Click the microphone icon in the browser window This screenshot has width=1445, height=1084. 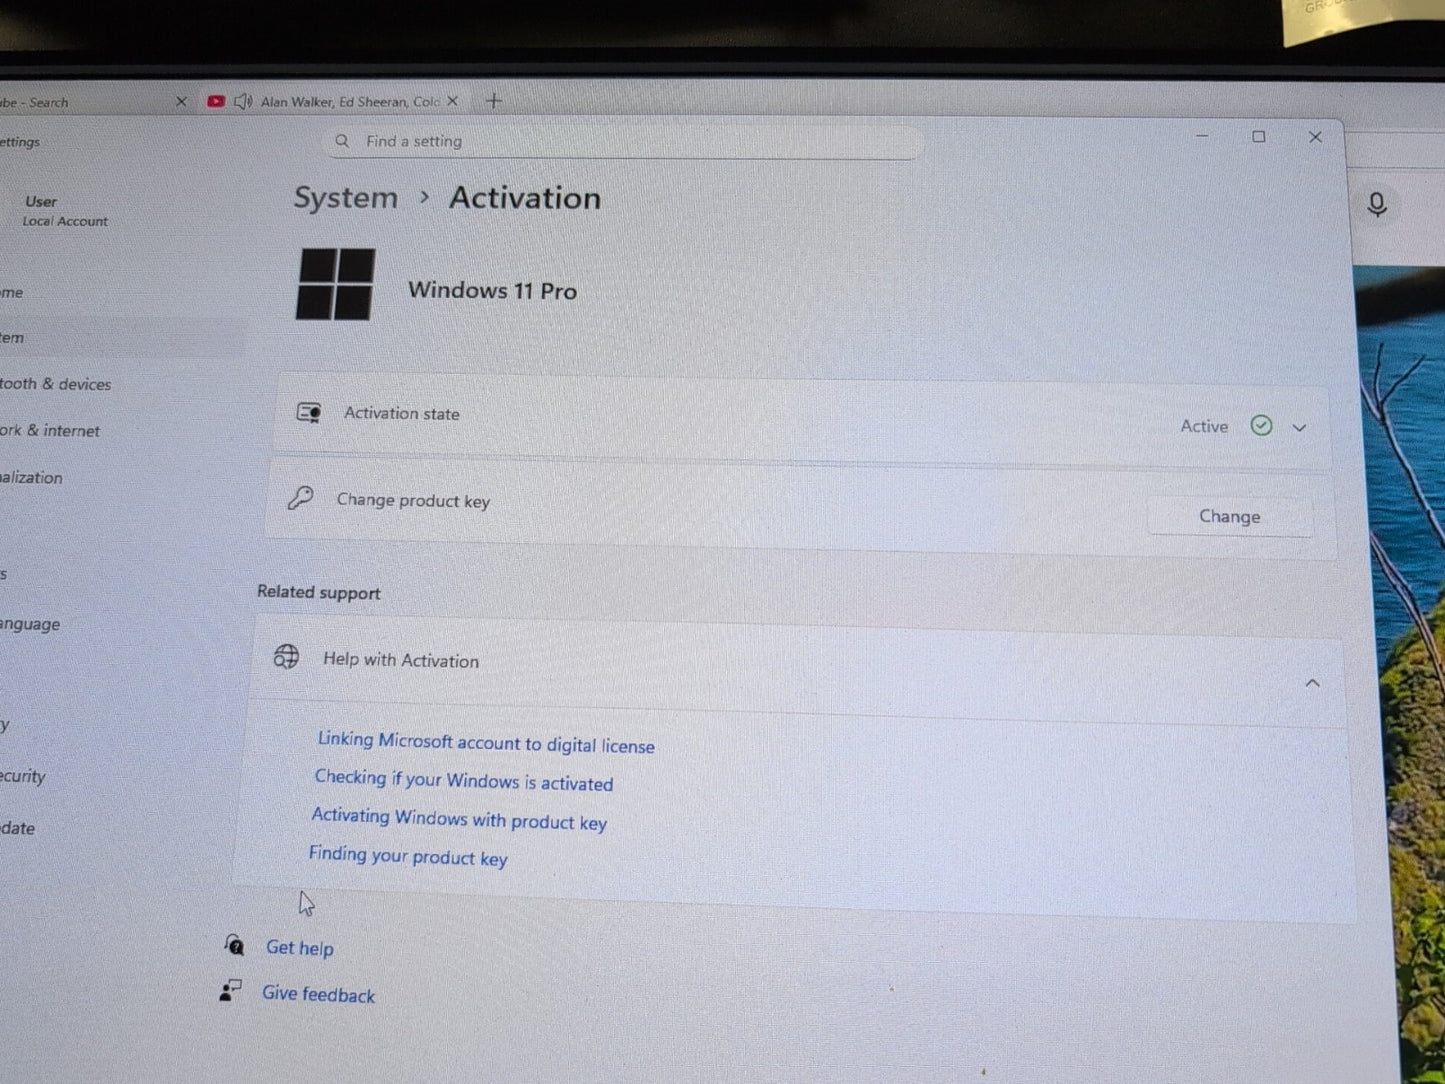[x=1377, y=205]
